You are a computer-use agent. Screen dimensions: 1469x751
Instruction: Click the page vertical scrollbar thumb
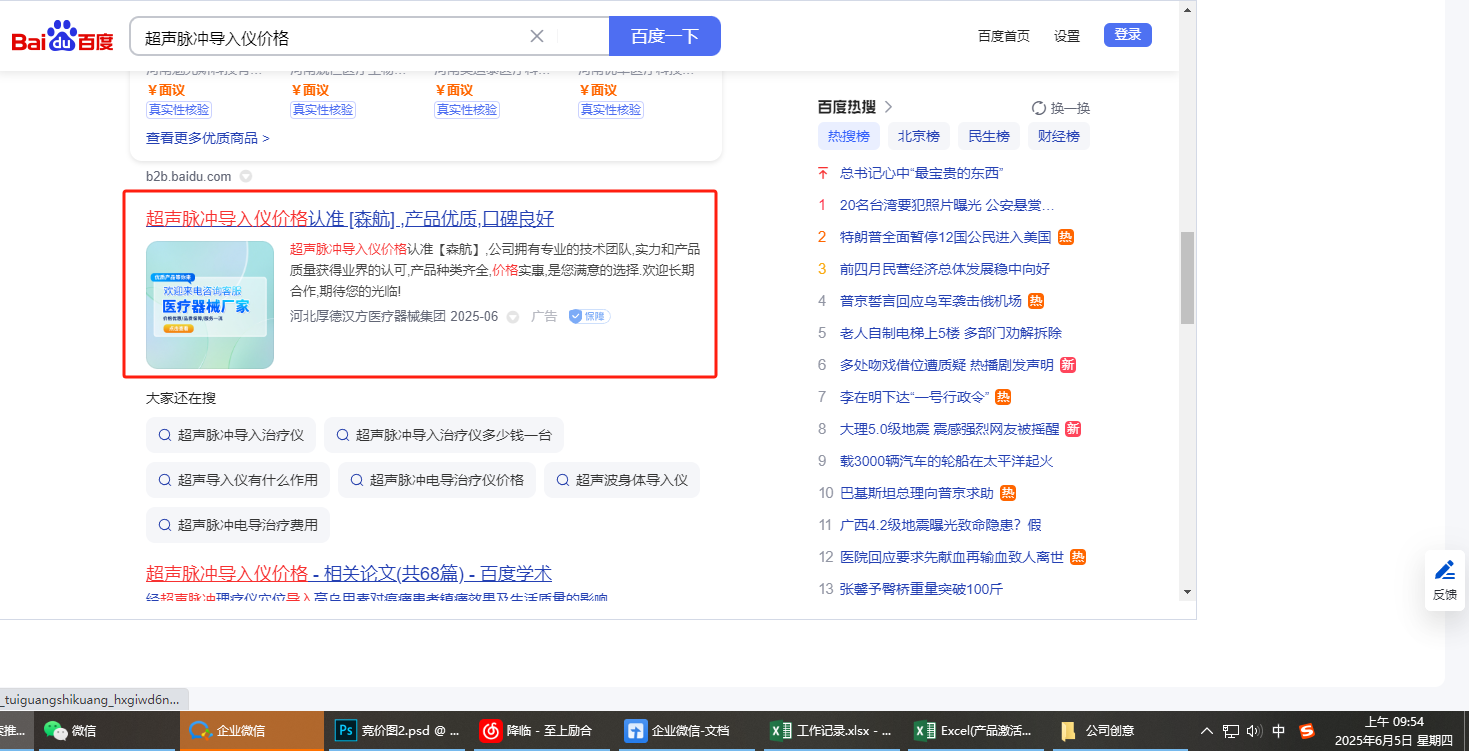click(1187, 278)
